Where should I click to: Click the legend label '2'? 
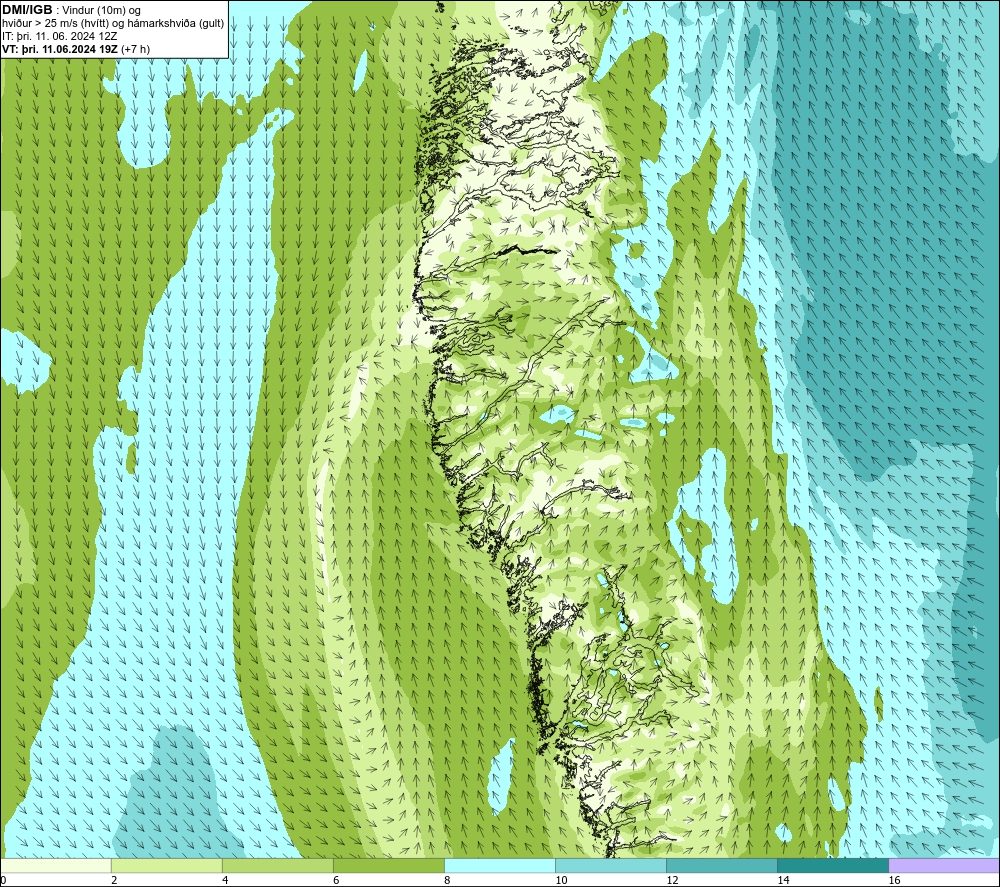click(x=114, y=881)
